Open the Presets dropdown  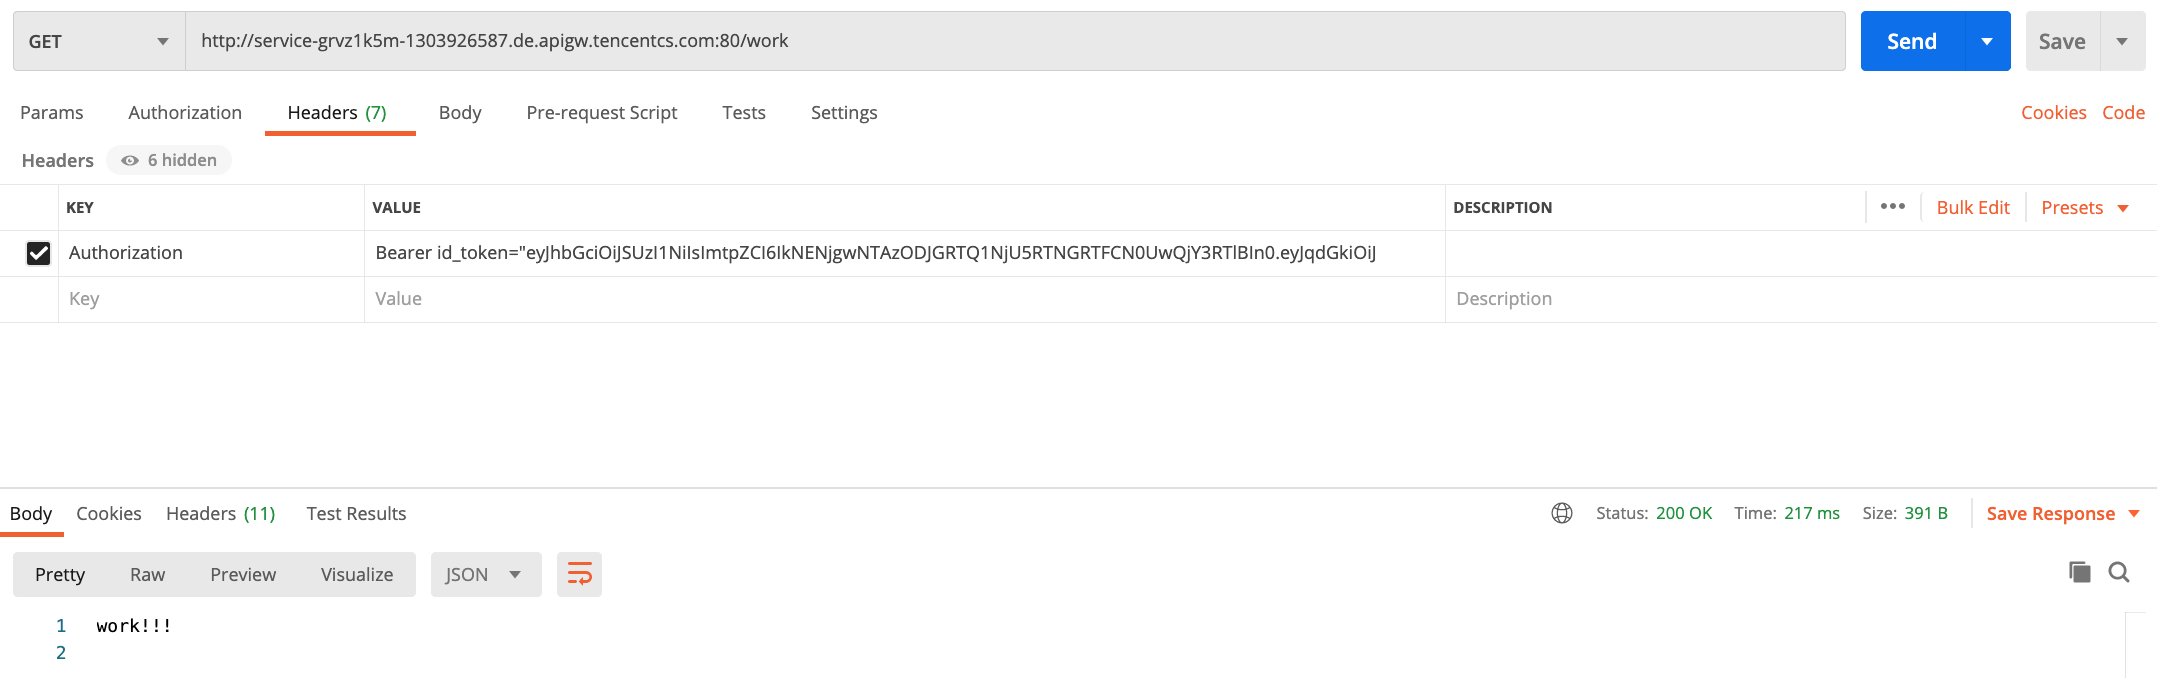tap(2085, 207)
